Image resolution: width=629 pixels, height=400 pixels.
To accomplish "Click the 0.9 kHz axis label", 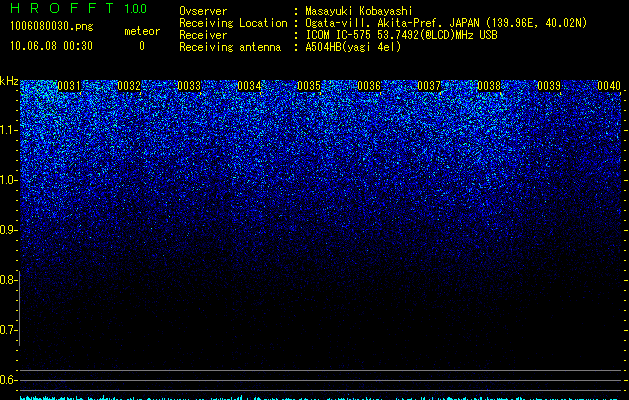I will 8,230.
